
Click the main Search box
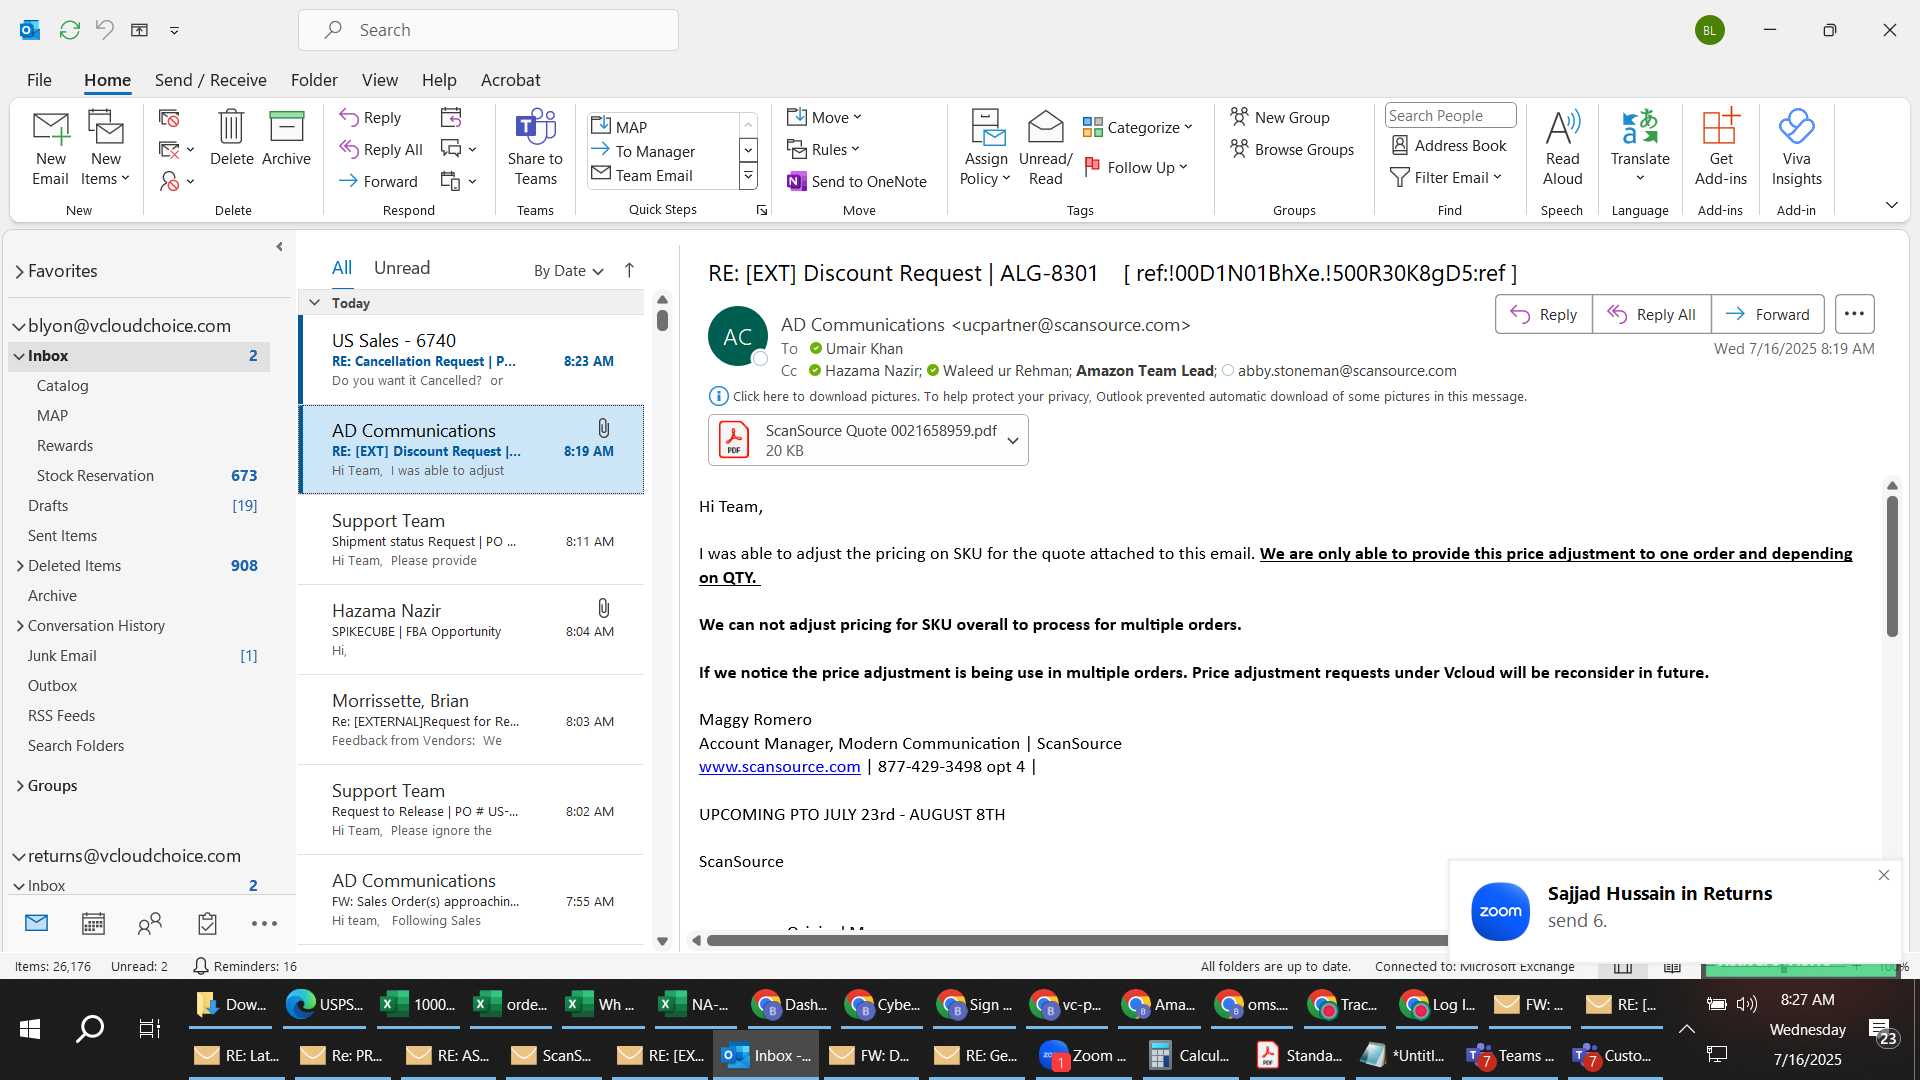tap(488, 30)
